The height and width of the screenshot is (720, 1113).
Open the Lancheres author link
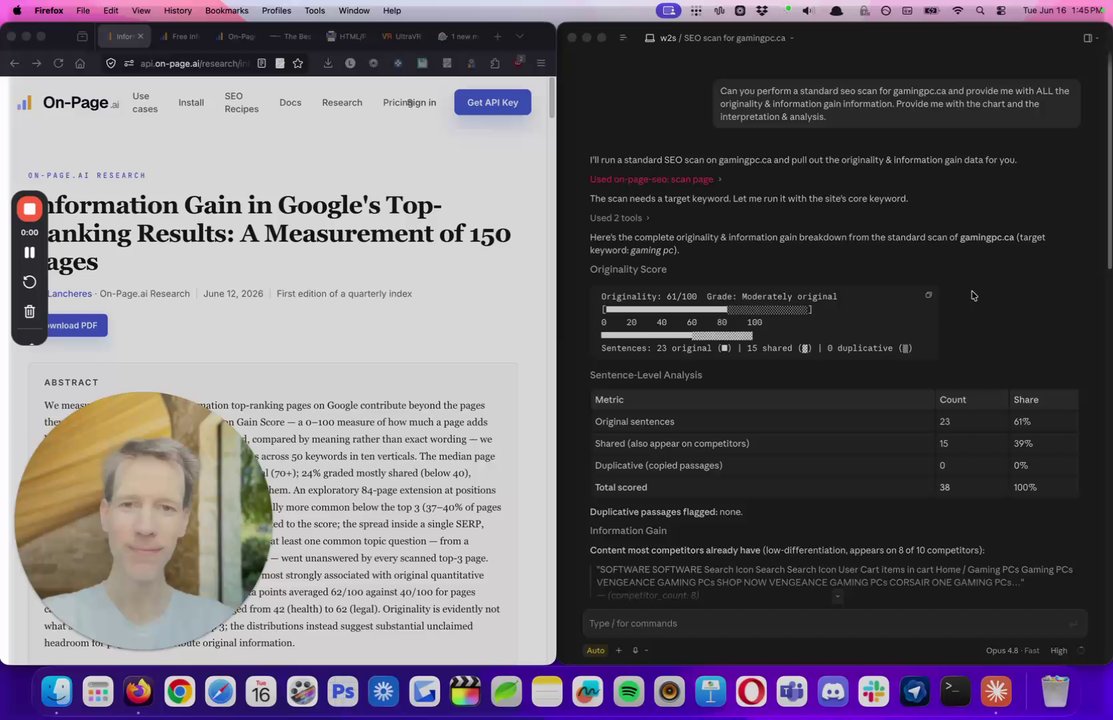(x=70, y=293)
